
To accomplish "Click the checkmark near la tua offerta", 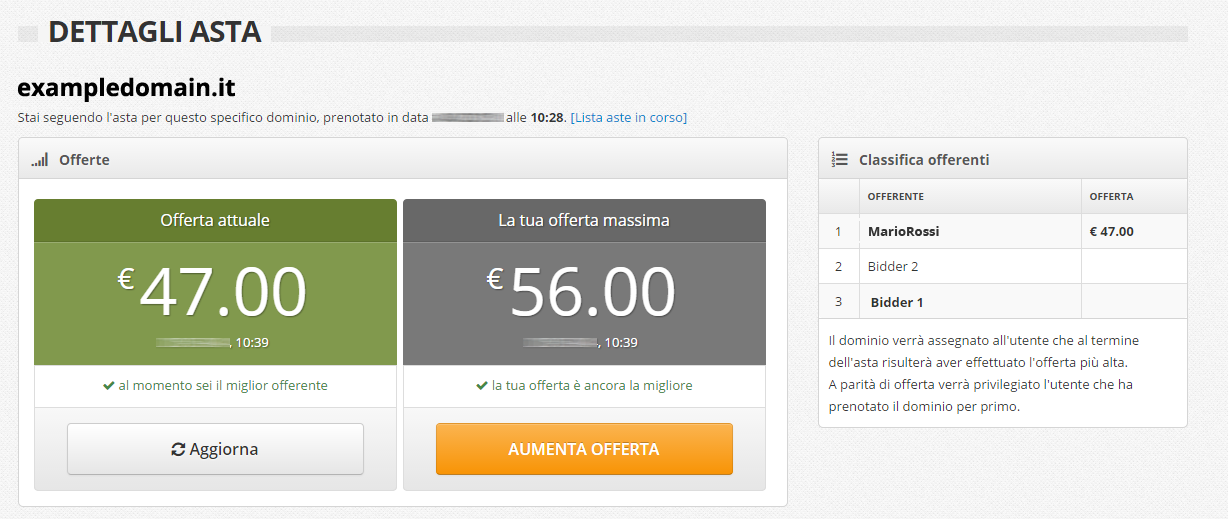I will coord(482,385).
